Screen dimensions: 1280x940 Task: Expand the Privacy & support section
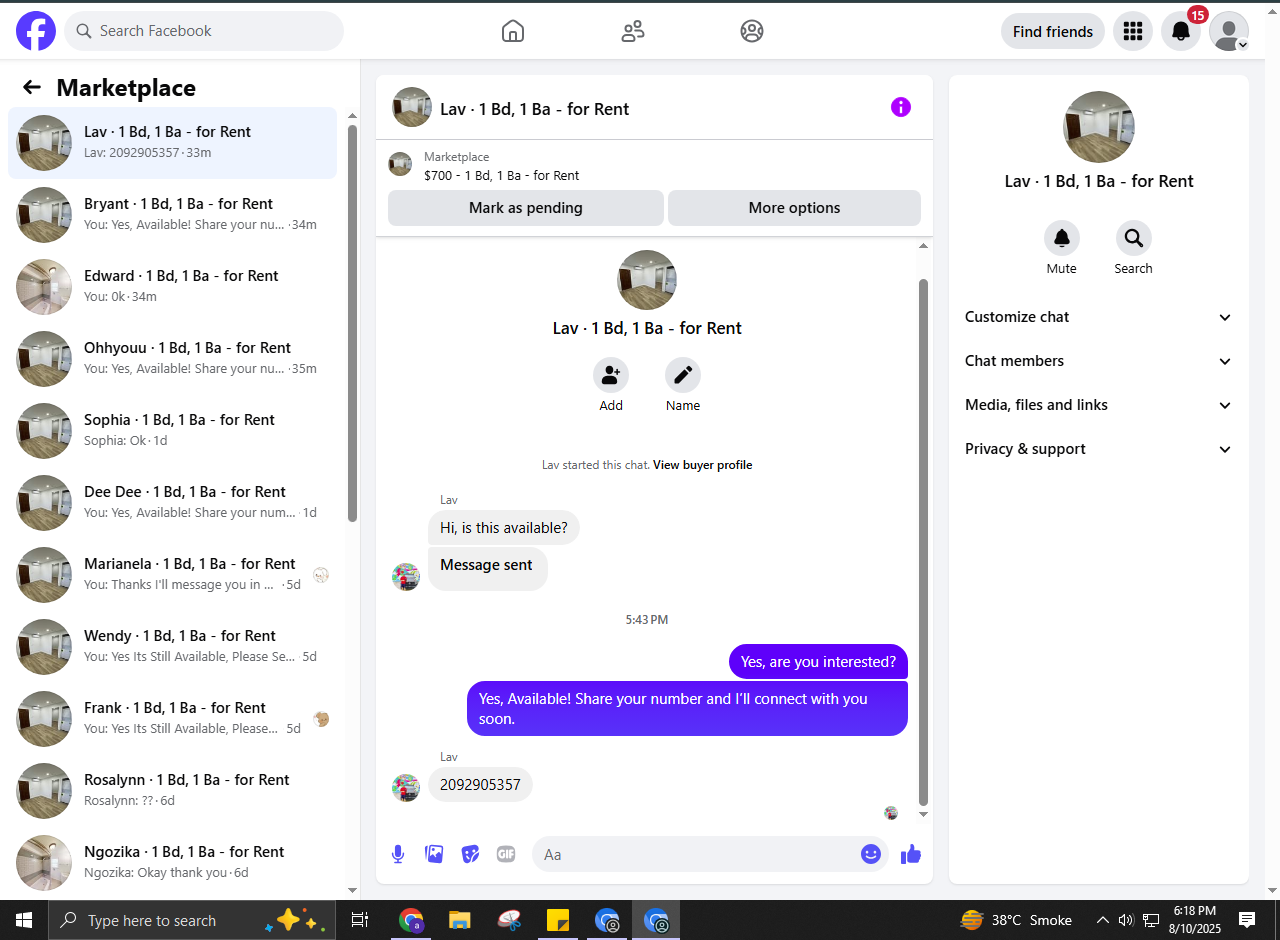coord(1099,449)
